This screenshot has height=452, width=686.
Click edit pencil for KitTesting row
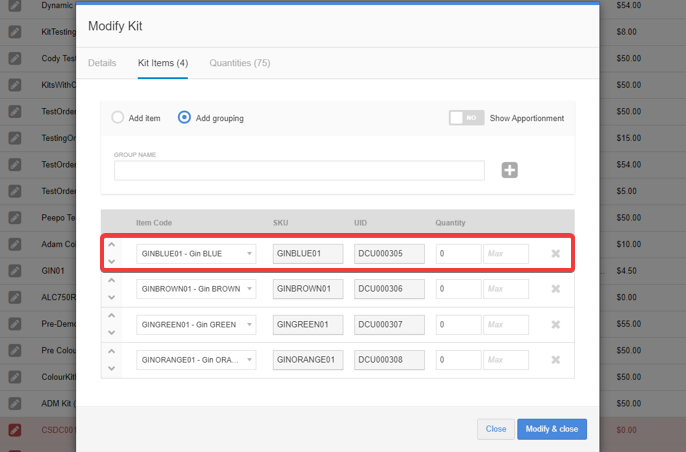coord(15,32)
